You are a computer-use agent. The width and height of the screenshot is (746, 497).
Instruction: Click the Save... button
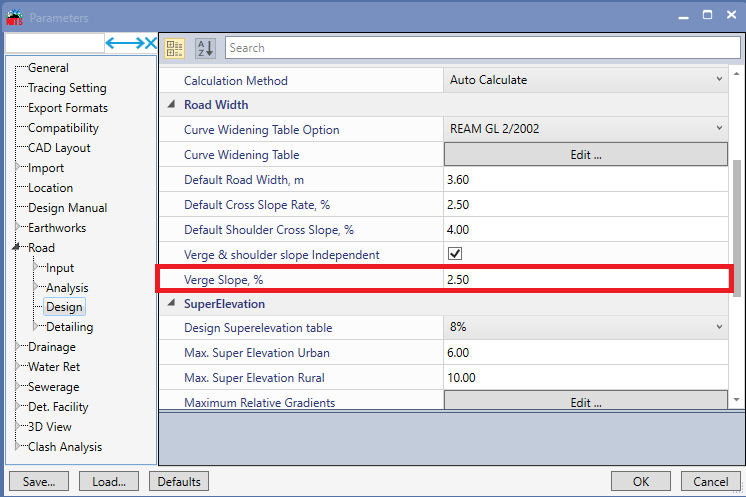pyautogui.click(x=39, y=481)
